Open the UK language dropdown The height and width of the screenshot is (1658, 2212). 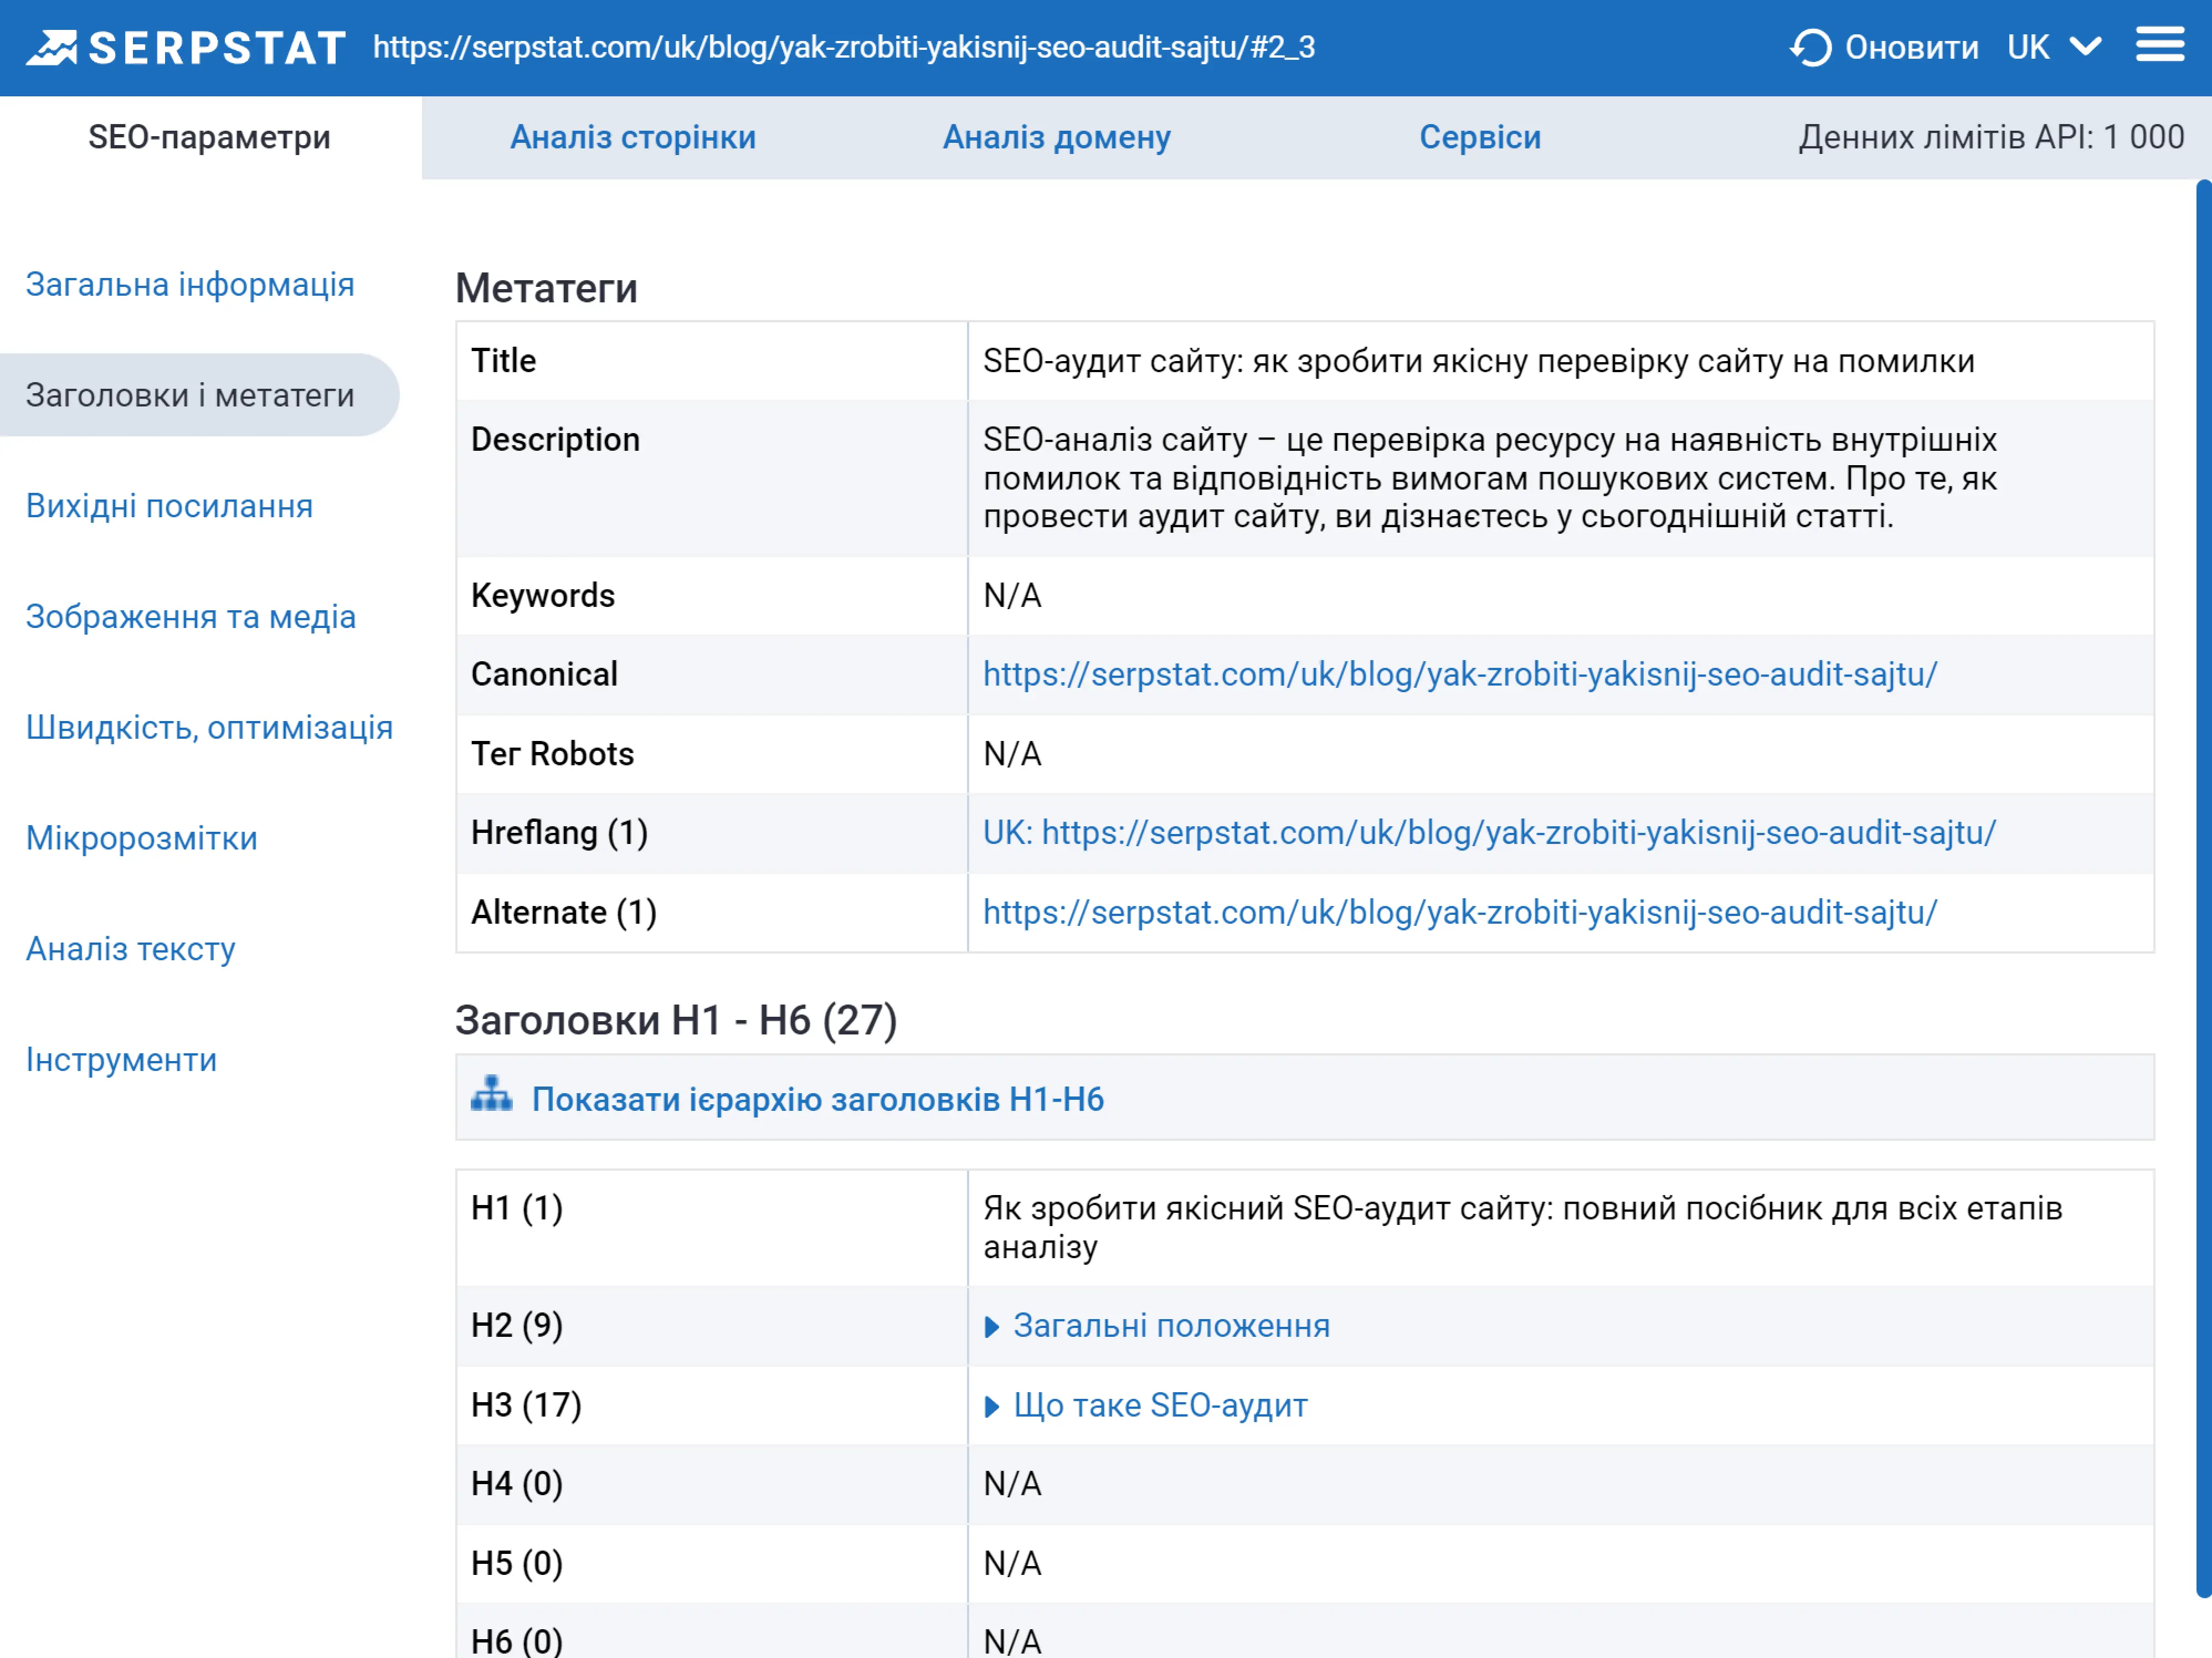tap(2055, 47)
